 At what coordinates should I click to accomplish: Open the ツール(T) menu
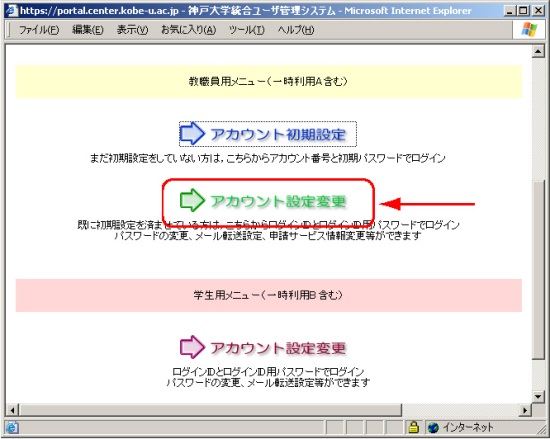click(x=247, y=30)
